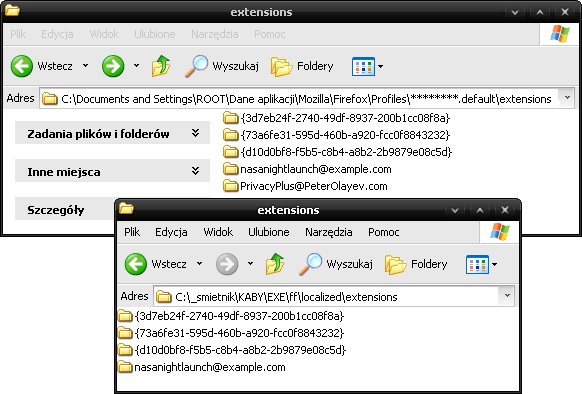The image size is (582, 394).
Task: Click views icon in front window toolbar
Action: 477,264
